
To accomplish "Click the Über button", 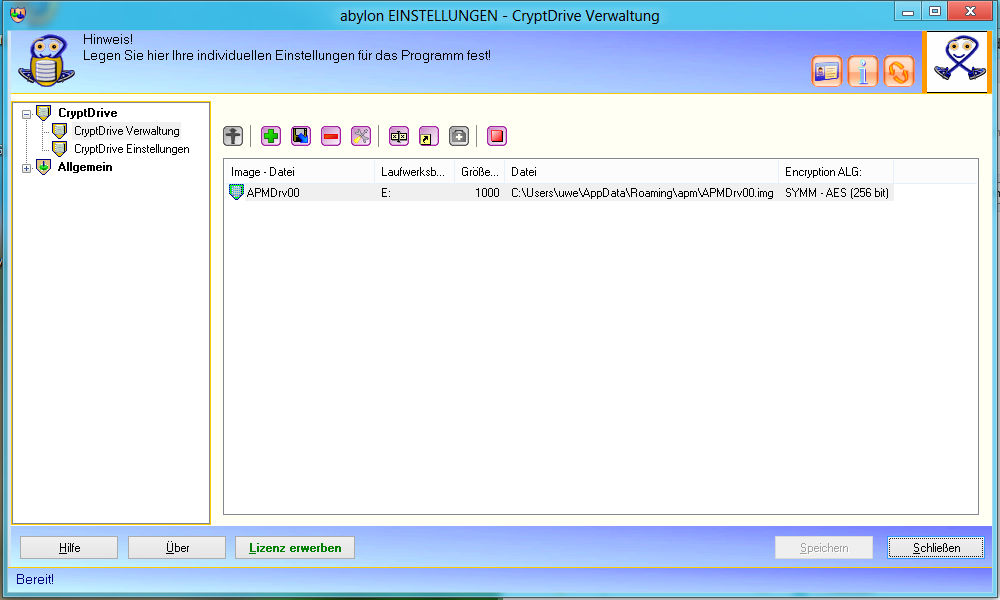I will point(177,548).
